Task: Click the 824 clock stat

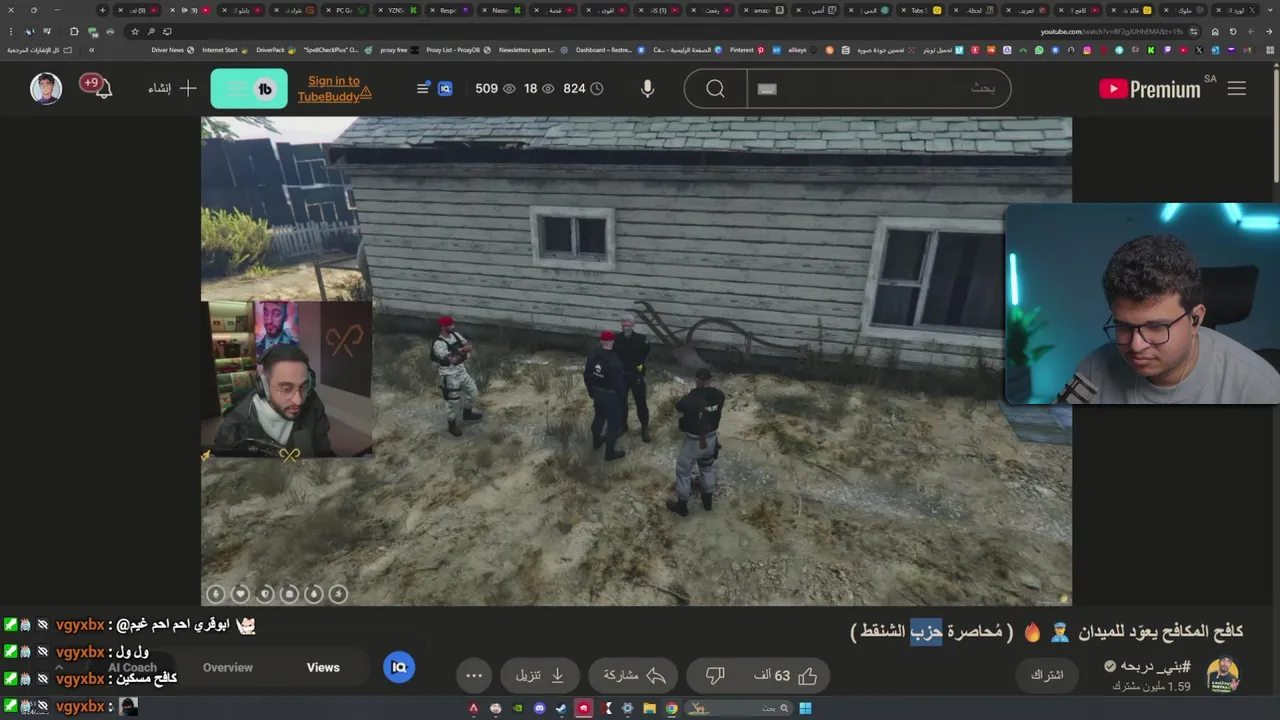Action: 582,88
